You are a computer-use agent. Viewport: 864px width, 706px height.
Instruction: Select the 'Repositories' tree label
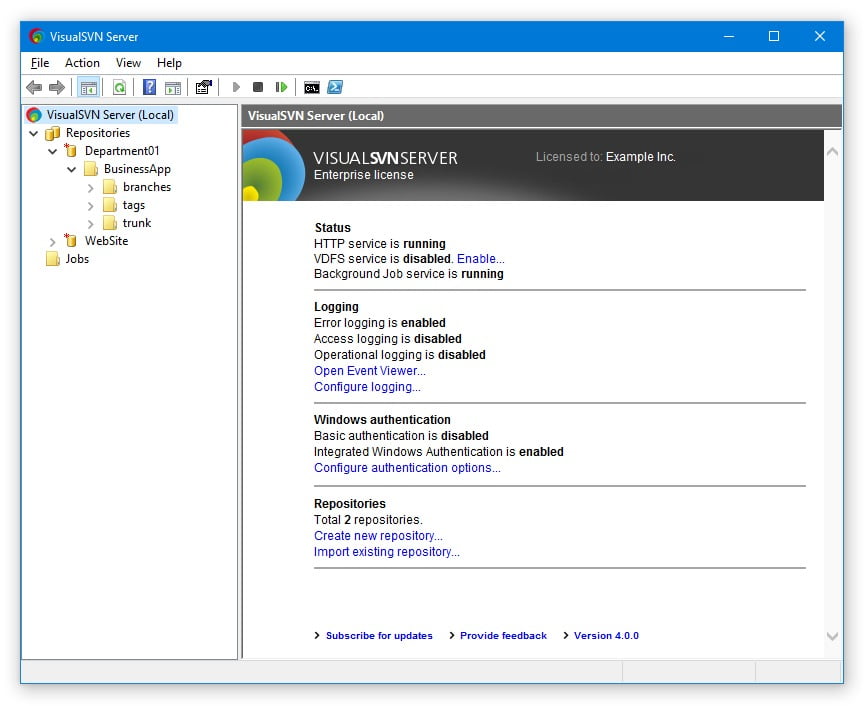pos(98,133)
